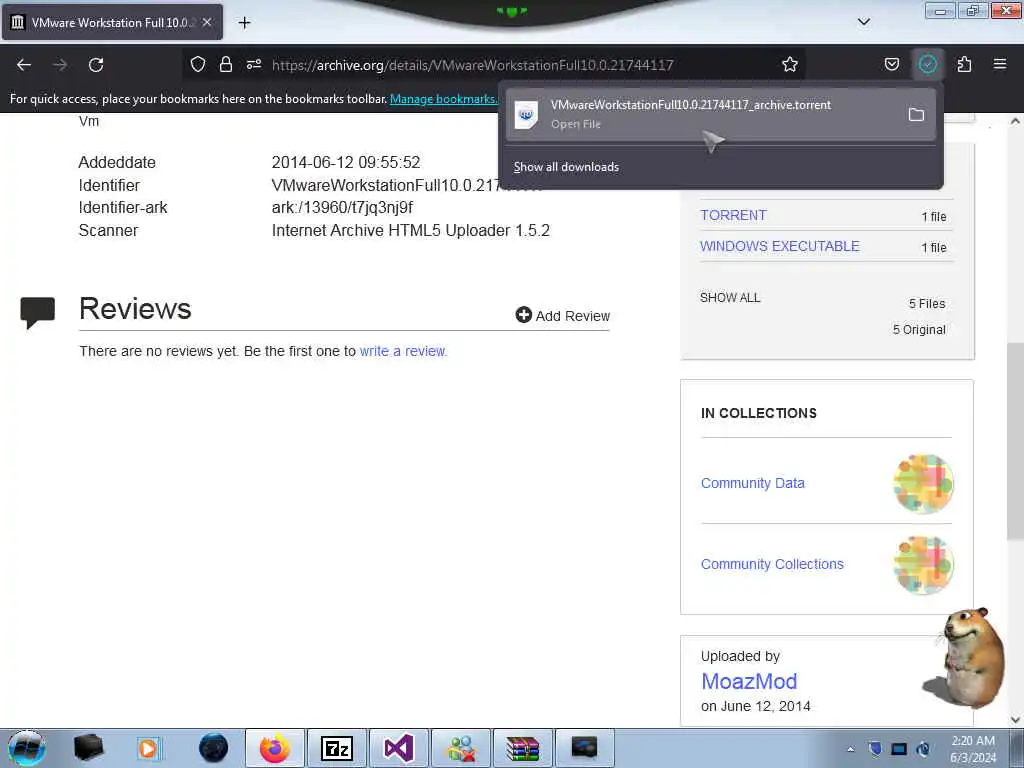Click SHOW ALL files link
The image size is (1024, 768).
[x=730, y=298]
